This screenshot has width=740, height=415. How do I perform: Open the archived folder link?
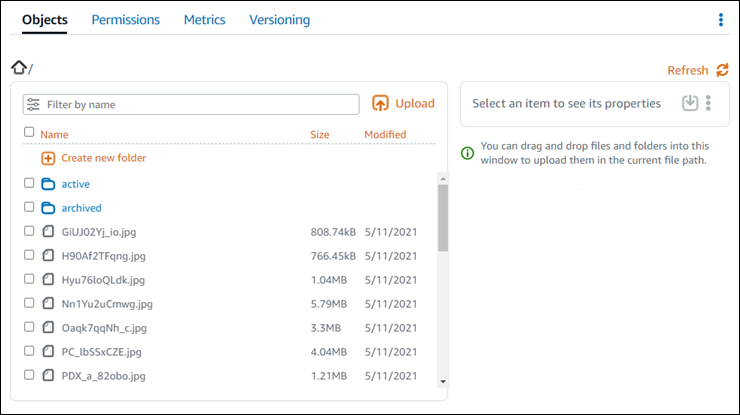tap(81, 208)
